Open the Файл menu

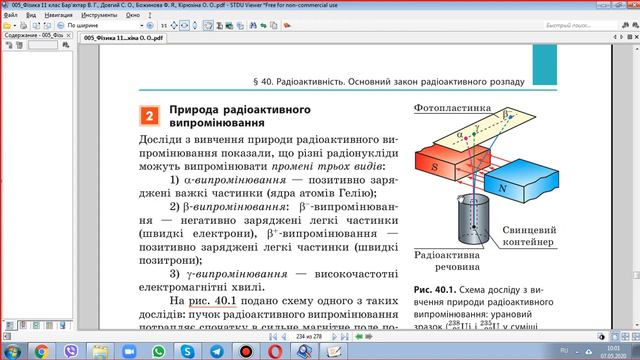coord(11,15)
